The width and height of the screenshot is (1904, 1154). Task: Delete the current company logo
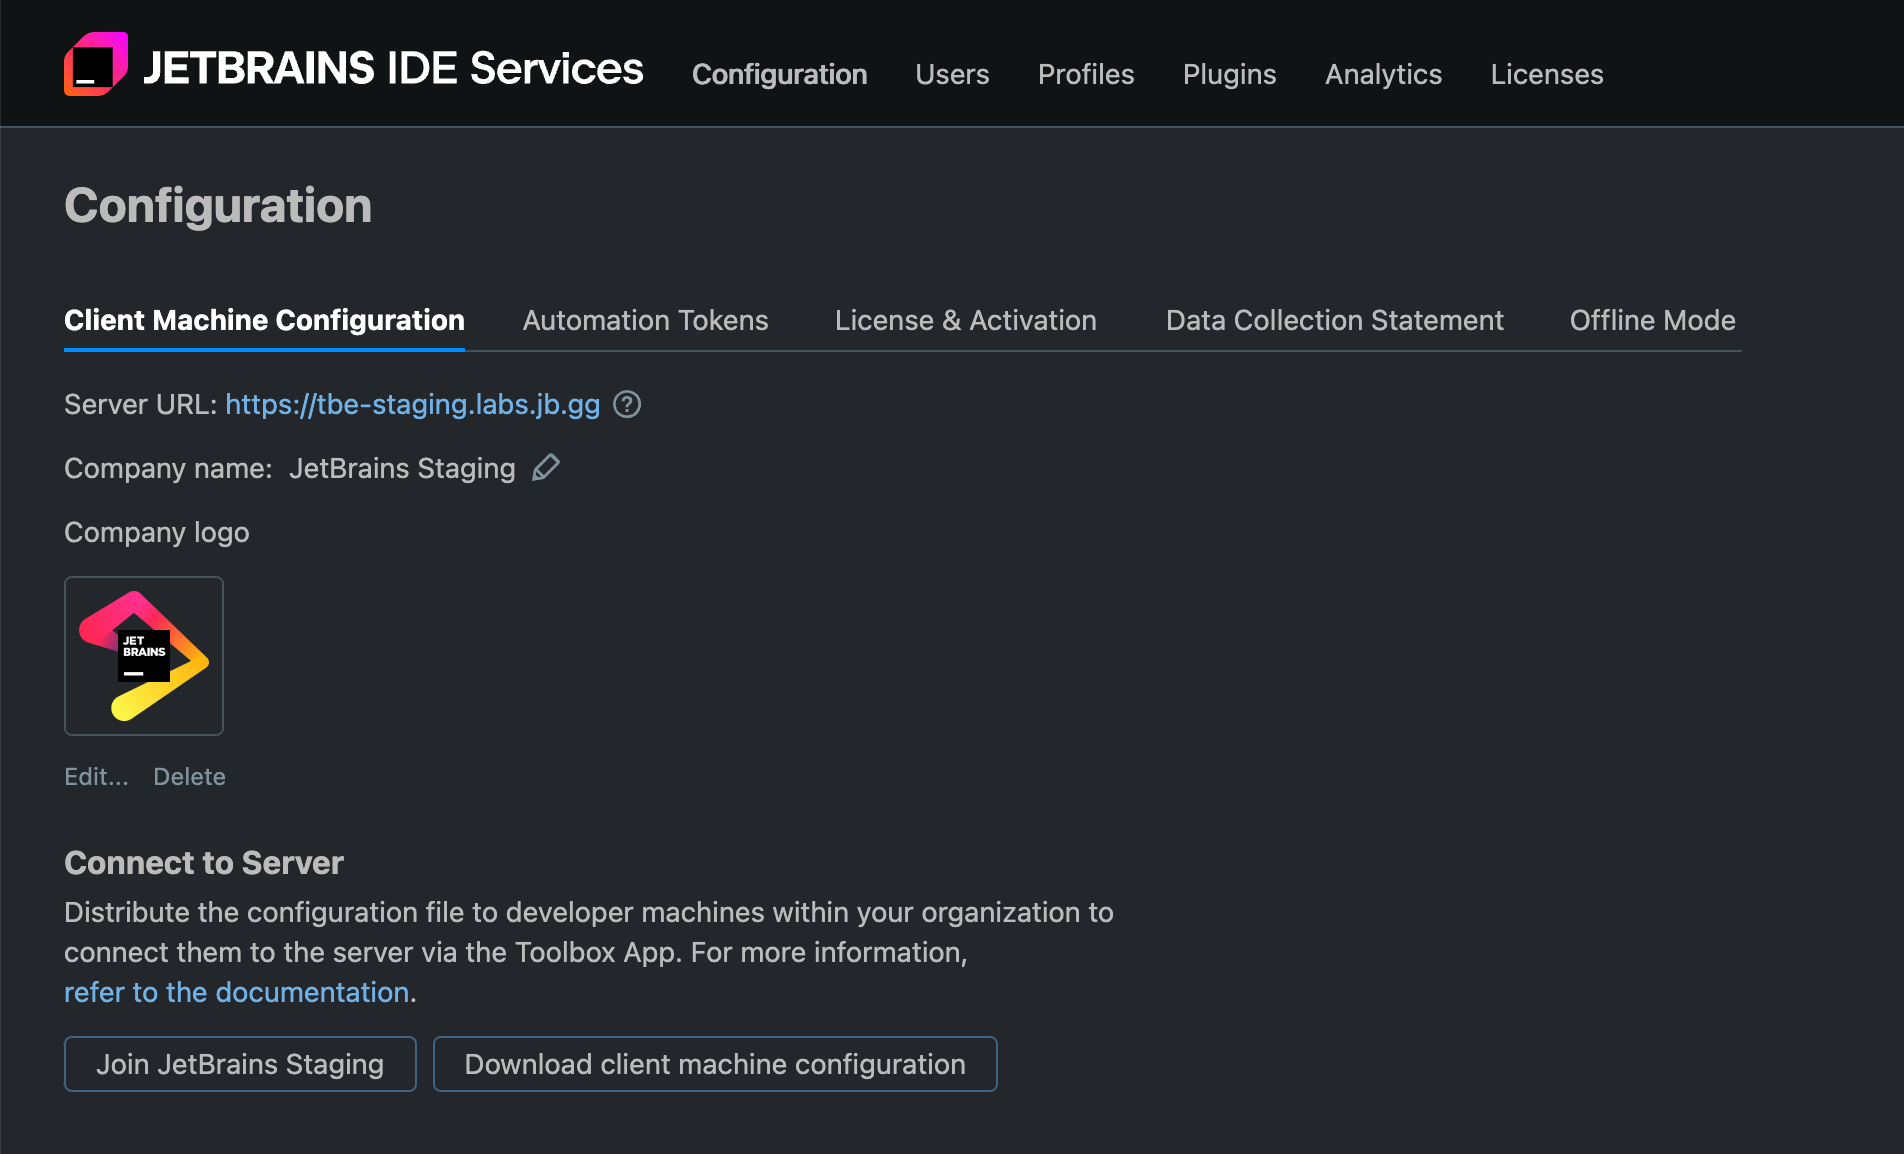pyautogui.click(x=189, y=776)
